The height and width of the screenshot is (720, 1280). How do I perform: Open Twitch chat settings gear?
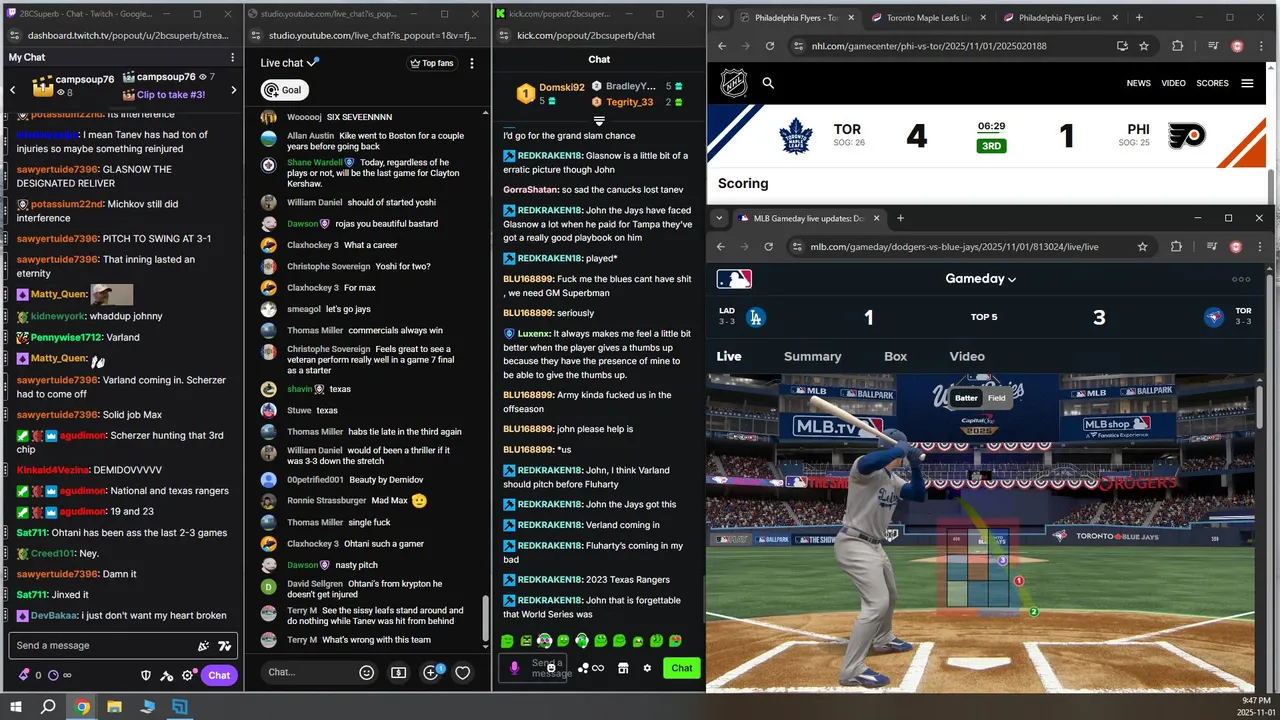click(x=188, y=675)
